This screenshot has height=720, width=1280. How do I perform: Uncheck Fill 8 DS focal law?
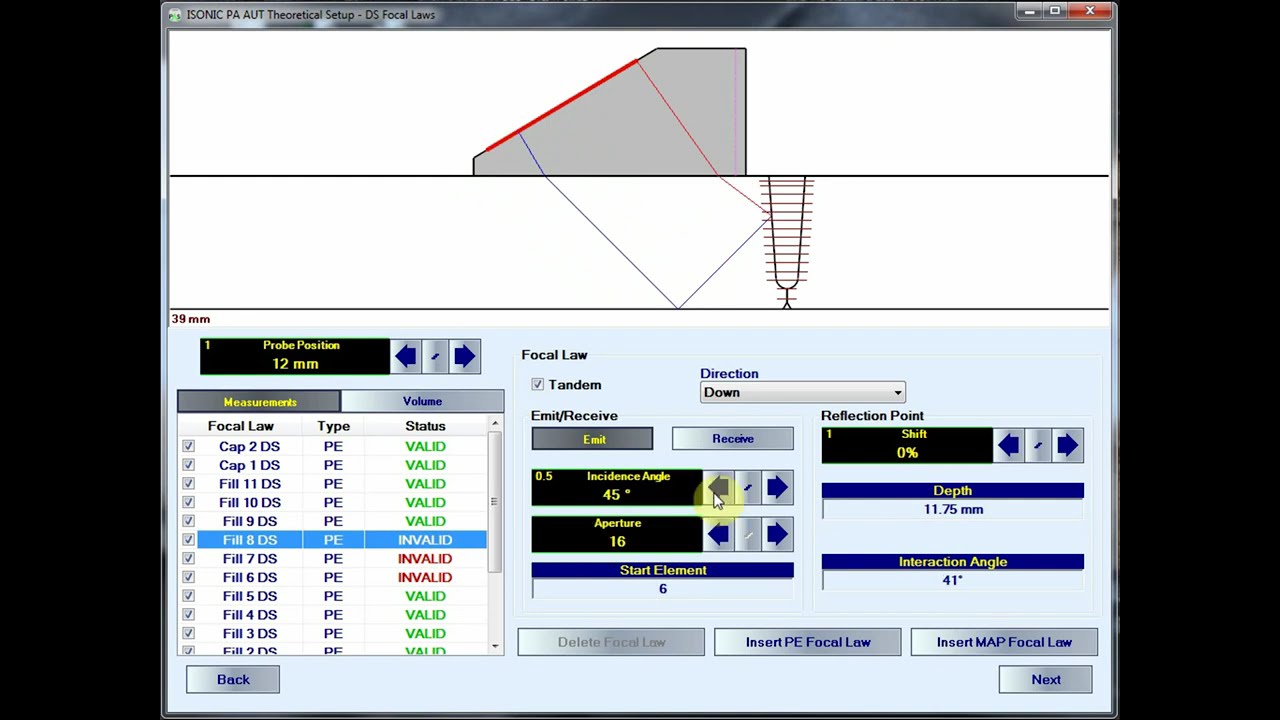[x=188, y=540]
